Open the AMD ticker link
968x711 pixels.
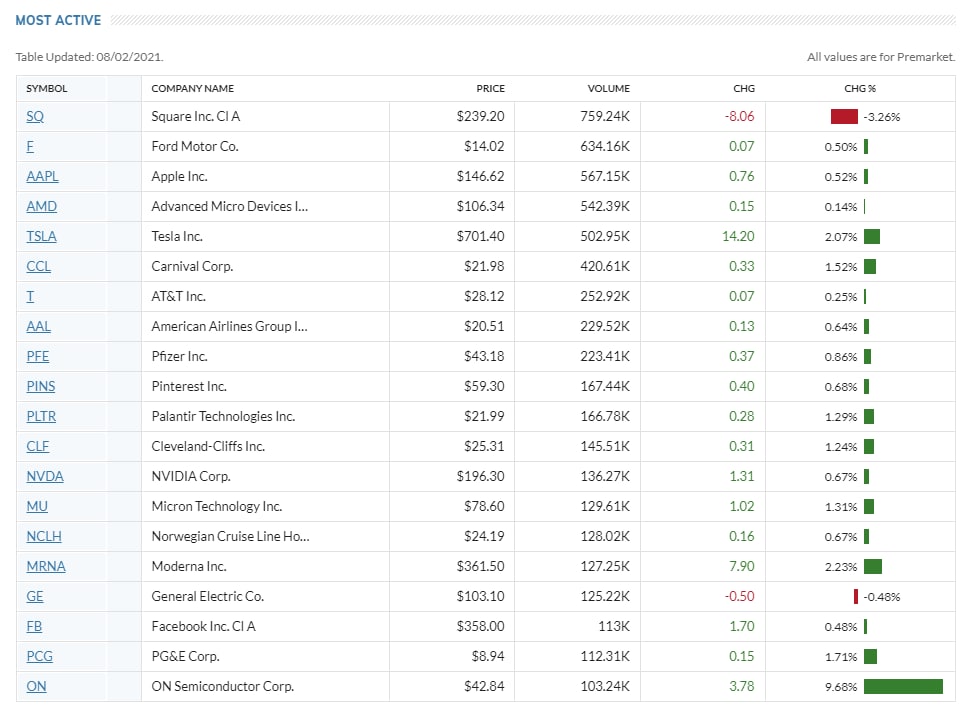(x=41, y=206)
